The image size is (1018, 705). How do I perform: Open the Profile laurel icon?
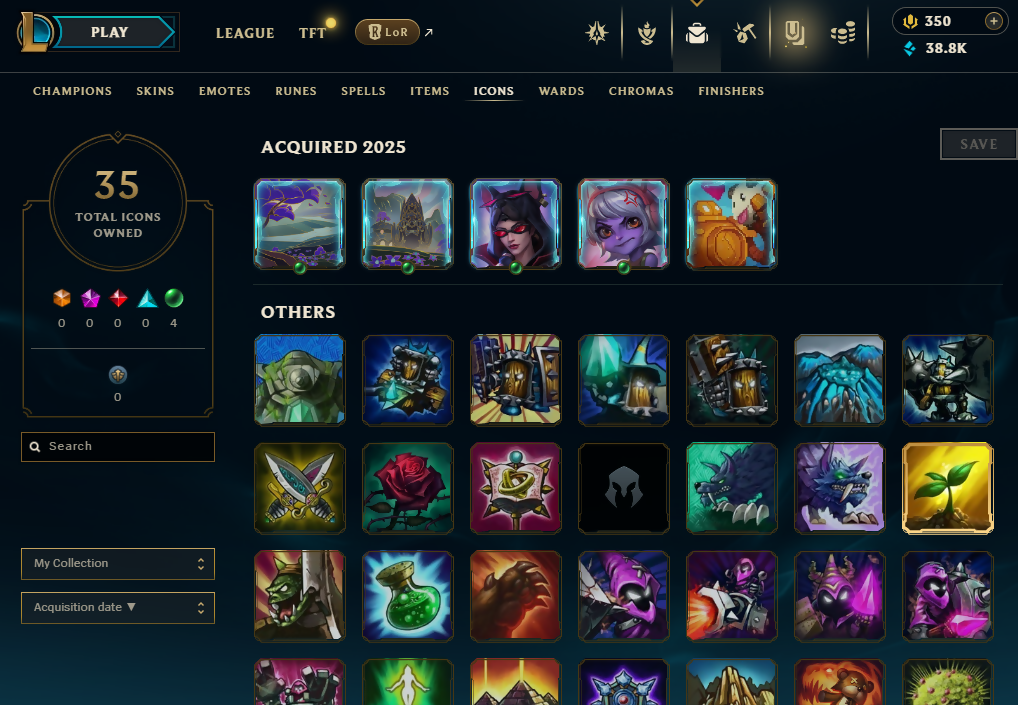647,33
